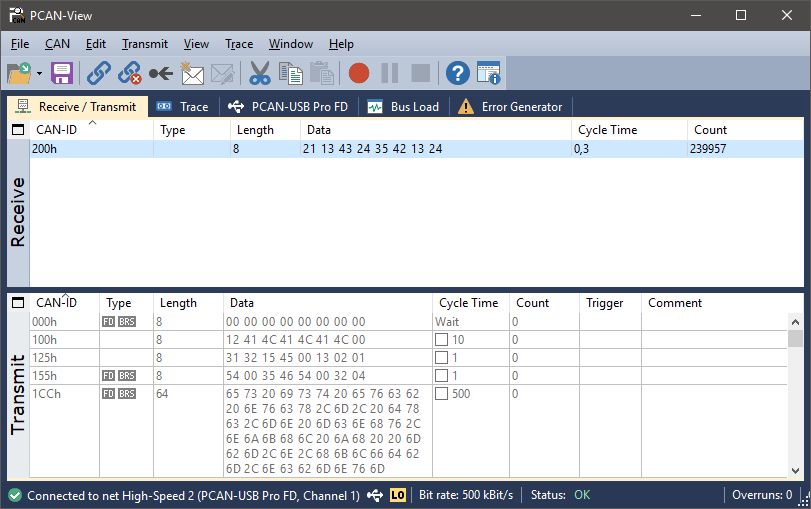Open dropdown arrow beside Open folder icon
811x509 pixels.
click(39, 74)
